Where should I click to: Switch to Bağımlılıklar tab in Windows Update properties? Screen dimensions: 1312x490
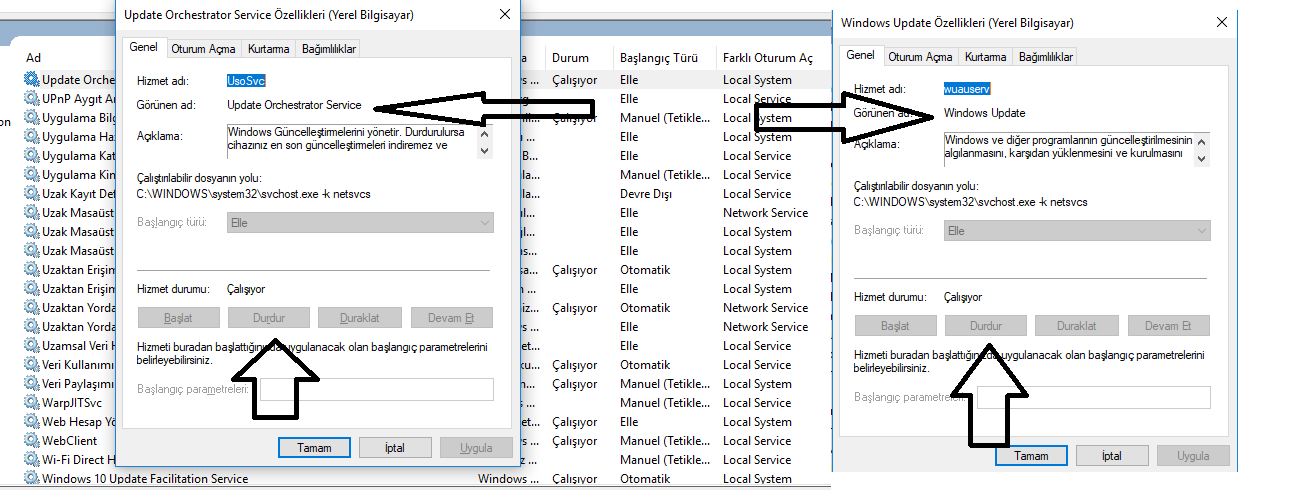(x=1045, y=57)
